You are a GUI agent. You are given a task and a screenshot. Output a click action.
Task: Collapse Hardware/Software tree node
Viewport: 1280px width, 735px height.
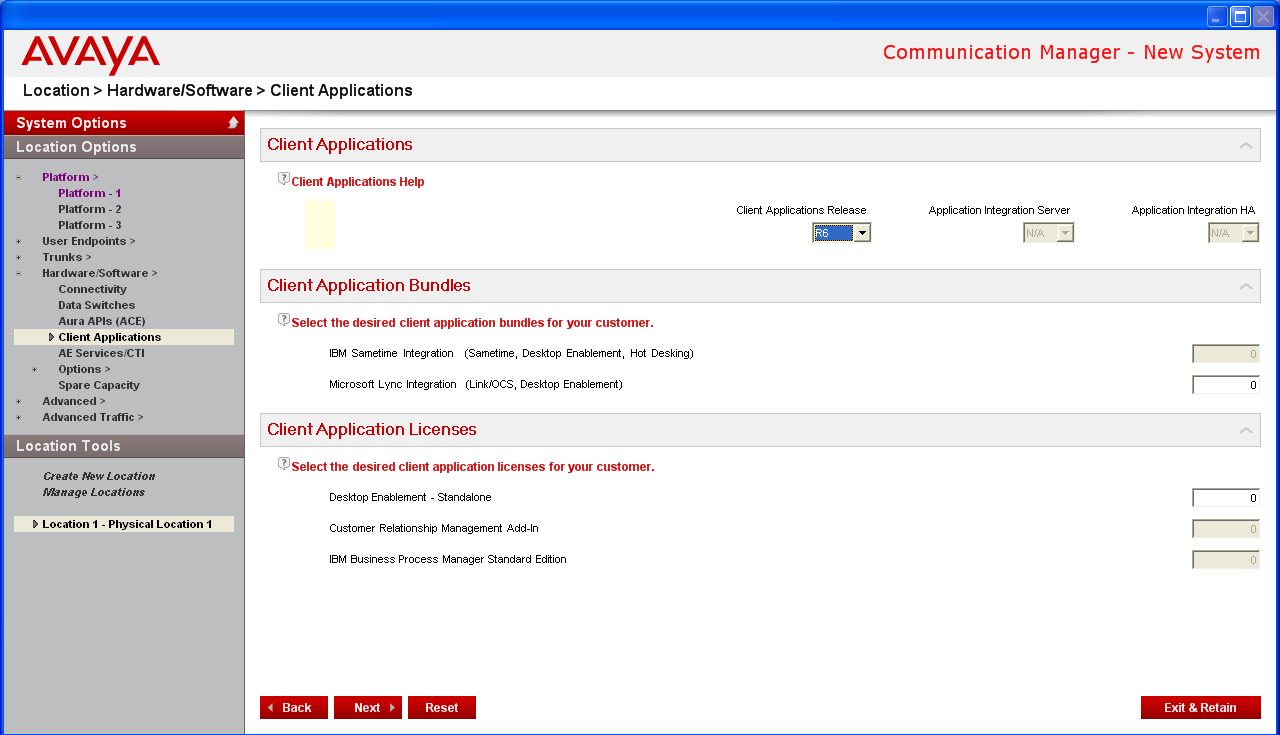[18, 273]
